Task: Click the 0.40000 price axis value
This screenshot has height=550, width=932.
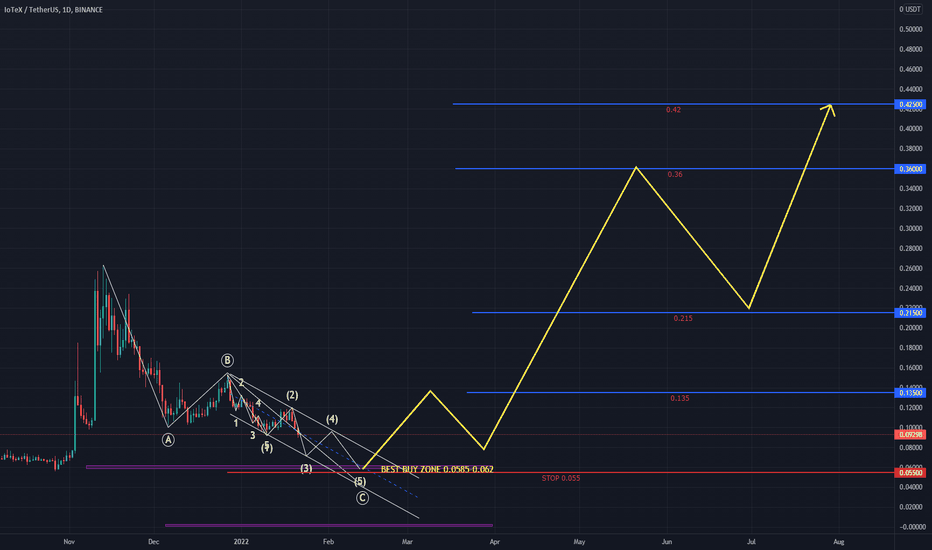Action: [x=911, y=129]
